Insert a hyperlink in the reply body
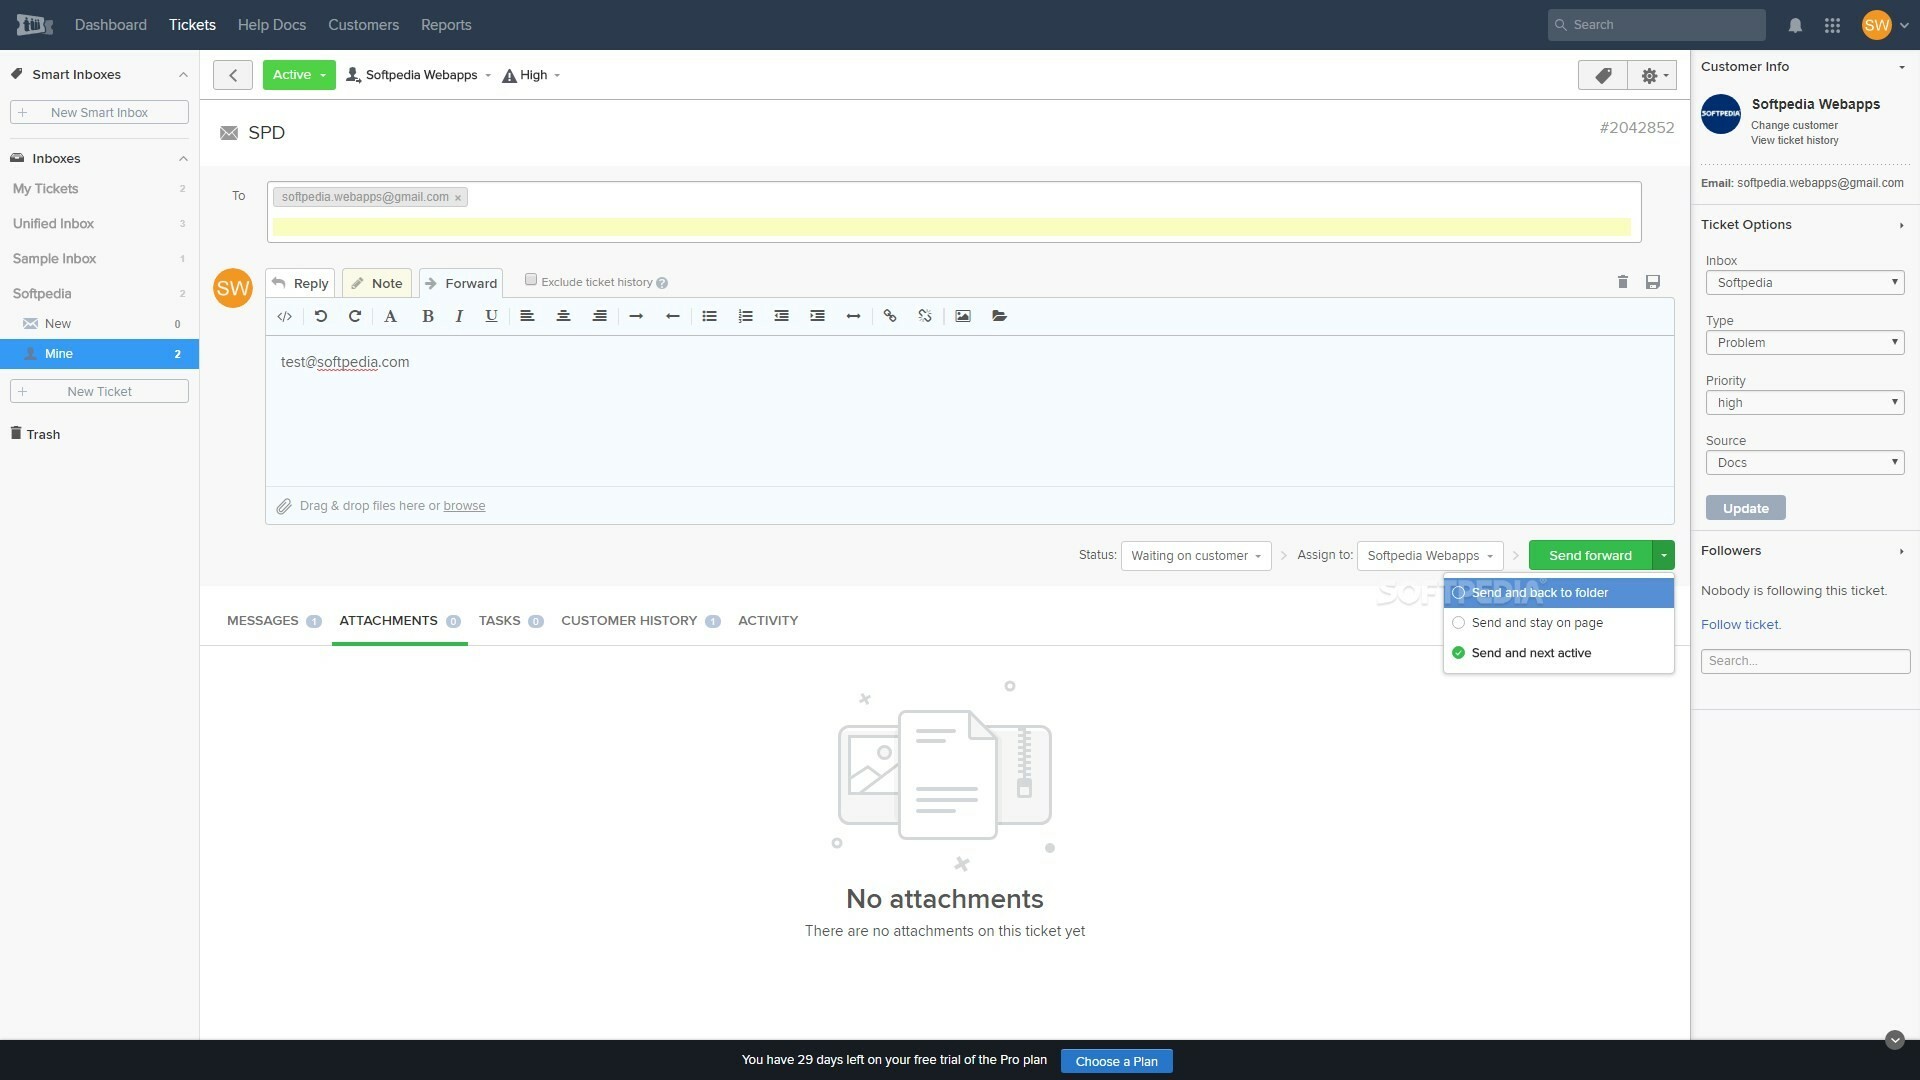This screenshot has height=1080, width=1920. coord(890,316)
